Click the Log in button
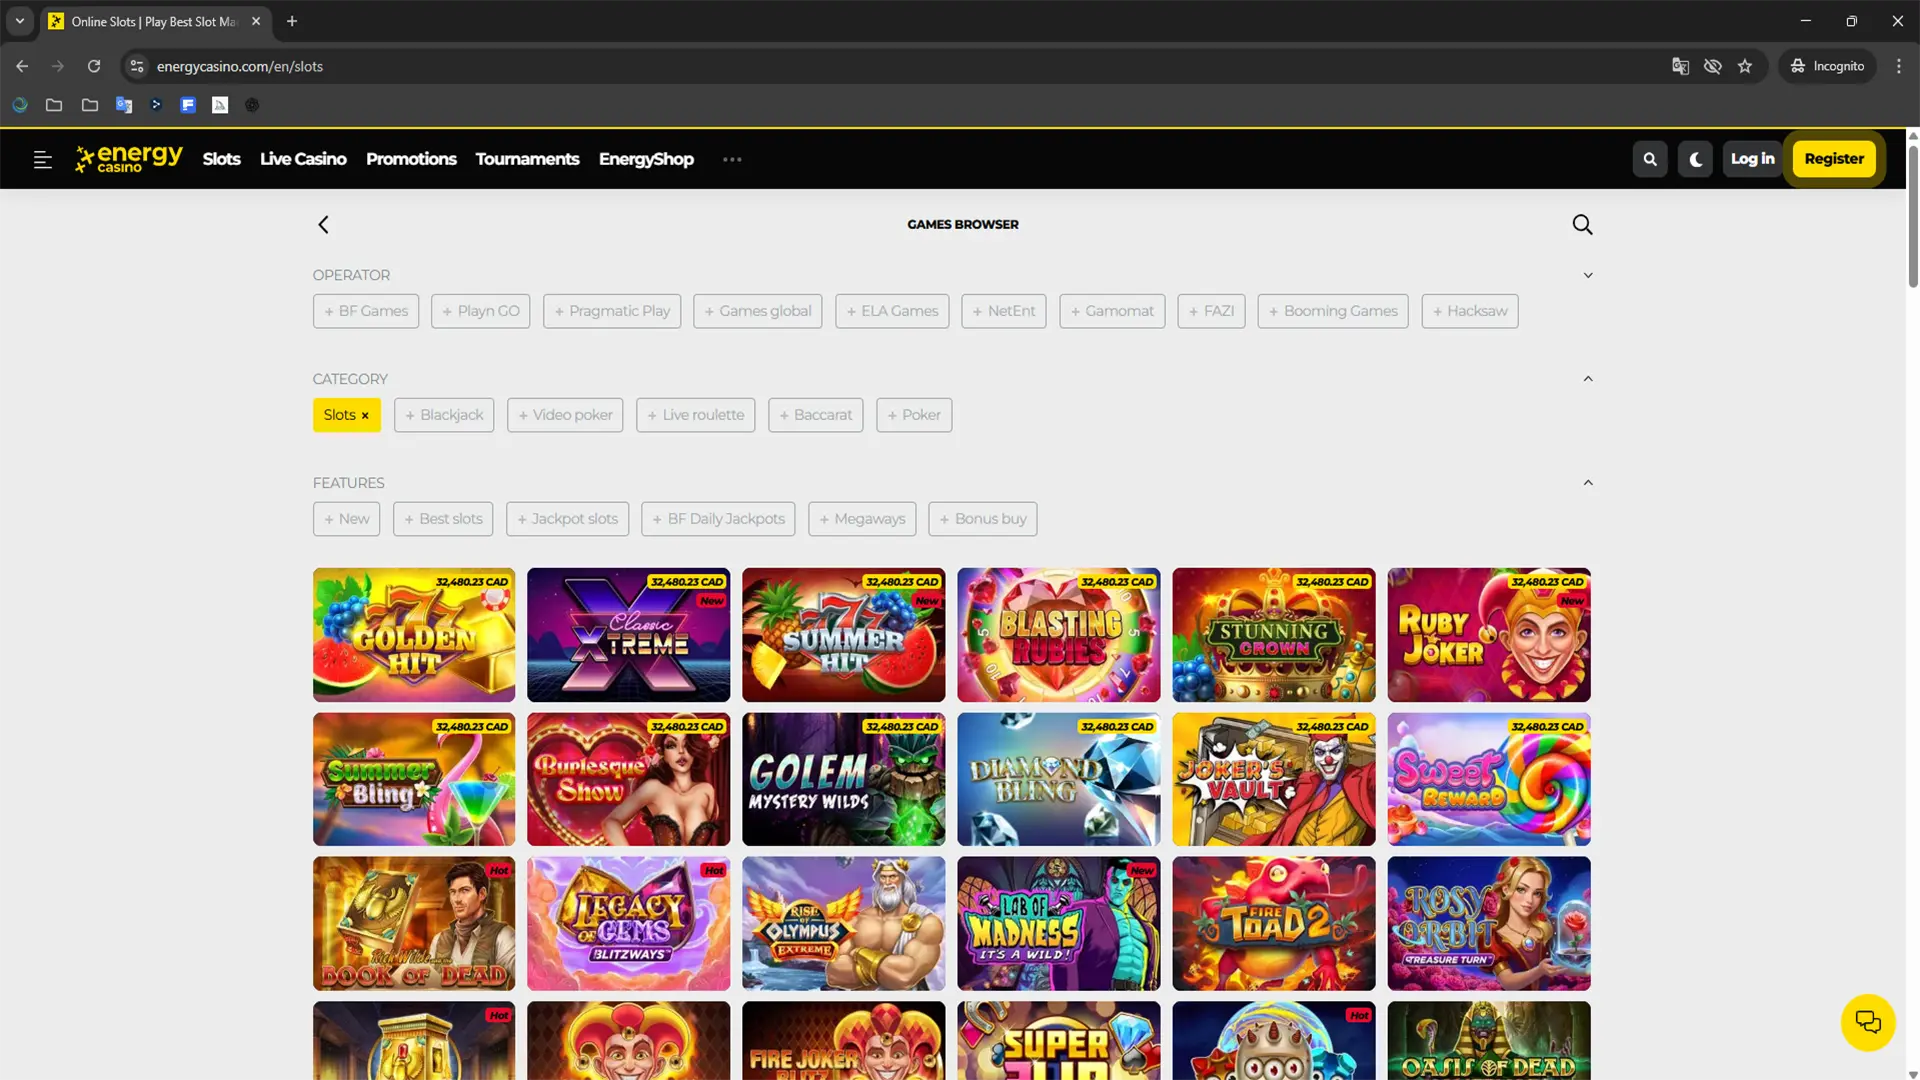Image resolution: width=1920 pixels, height=1080 pixels. (x=1752, y=159)
